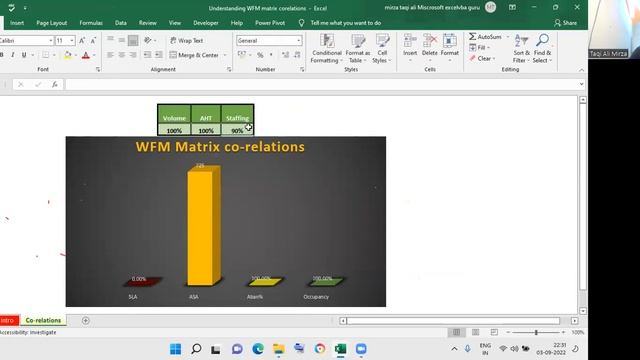Switch to Page Layout view
The width and height of the screenshot is (640, 360).
(476, 333)
